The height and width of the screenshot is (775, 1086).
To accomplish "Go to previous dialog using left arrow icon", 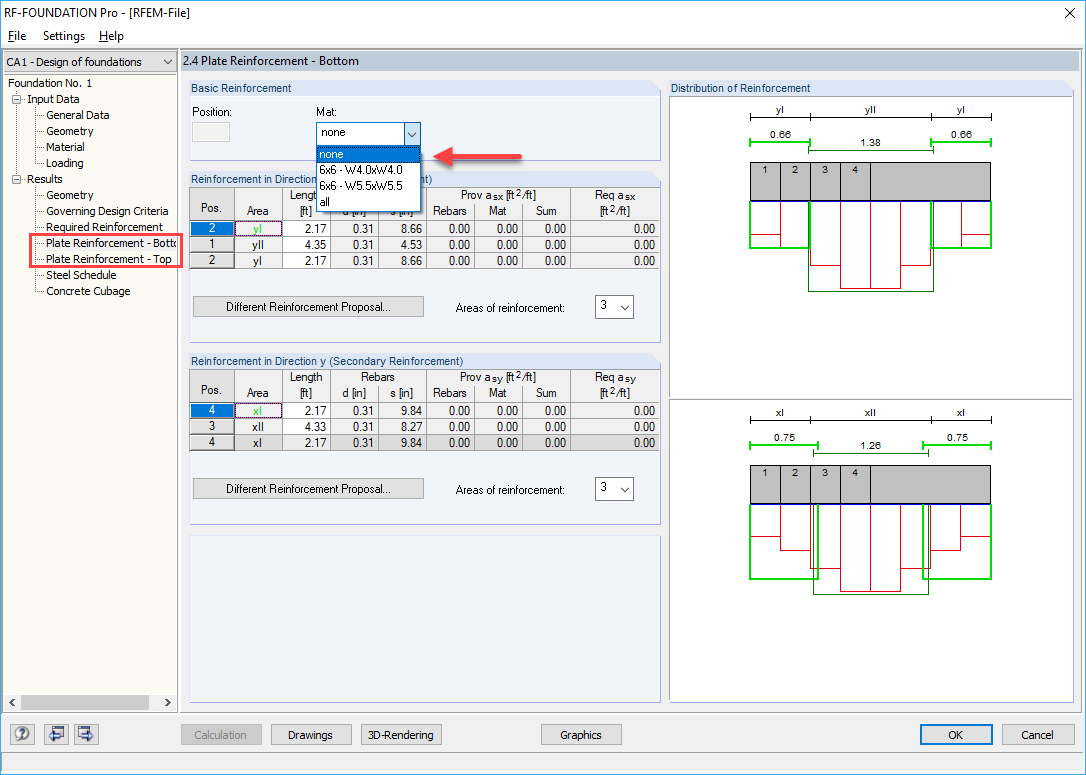I will click(56, 734).
